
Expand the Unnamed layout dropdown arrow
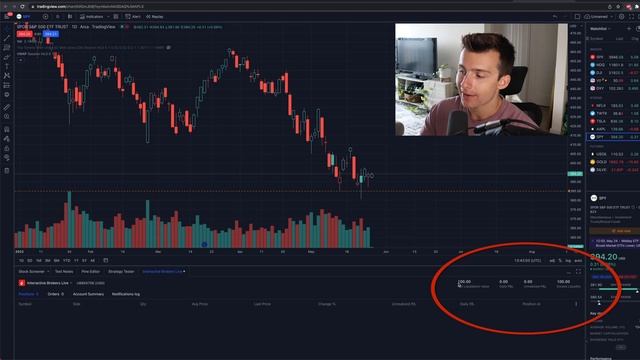pyautogui.click(x=611, y=17)
